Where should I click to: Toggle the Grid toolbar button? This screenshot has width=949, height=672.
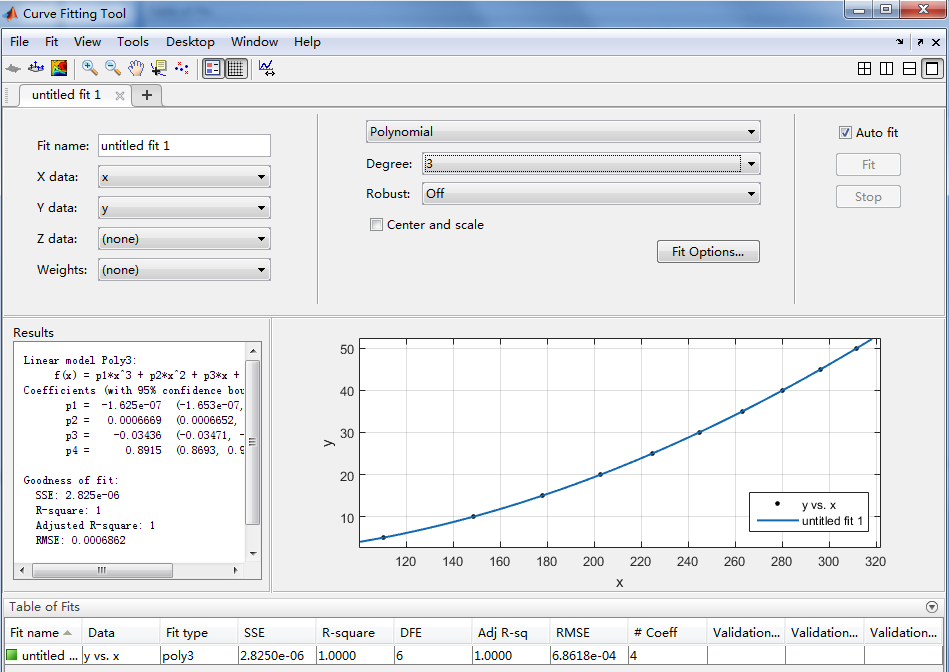click(236, 68)
